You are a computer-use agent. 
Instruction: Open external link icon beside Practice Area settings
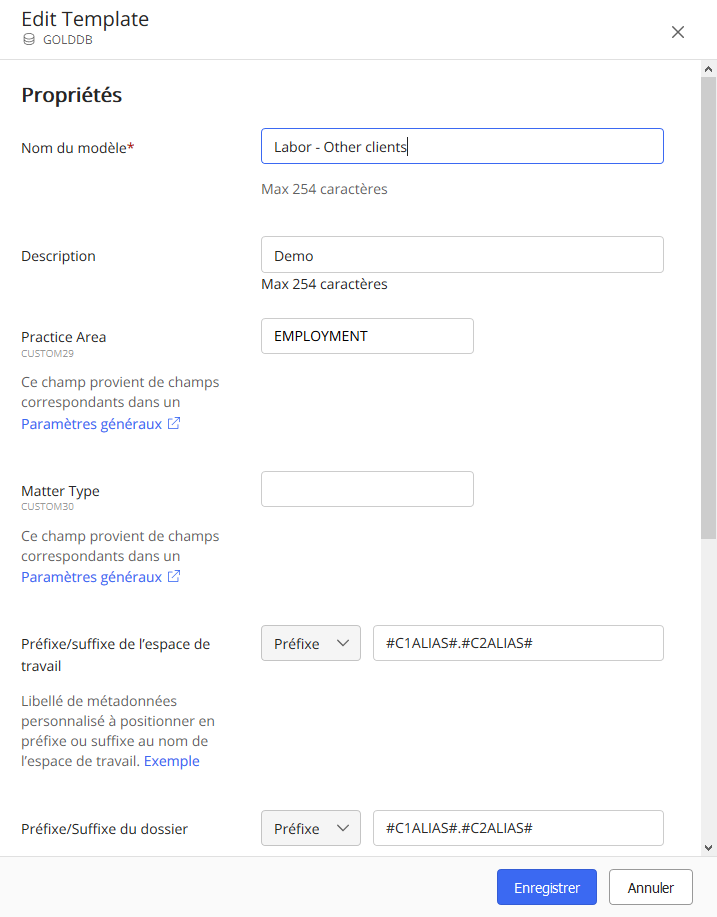pyautogui.click(x=174, y=424)
